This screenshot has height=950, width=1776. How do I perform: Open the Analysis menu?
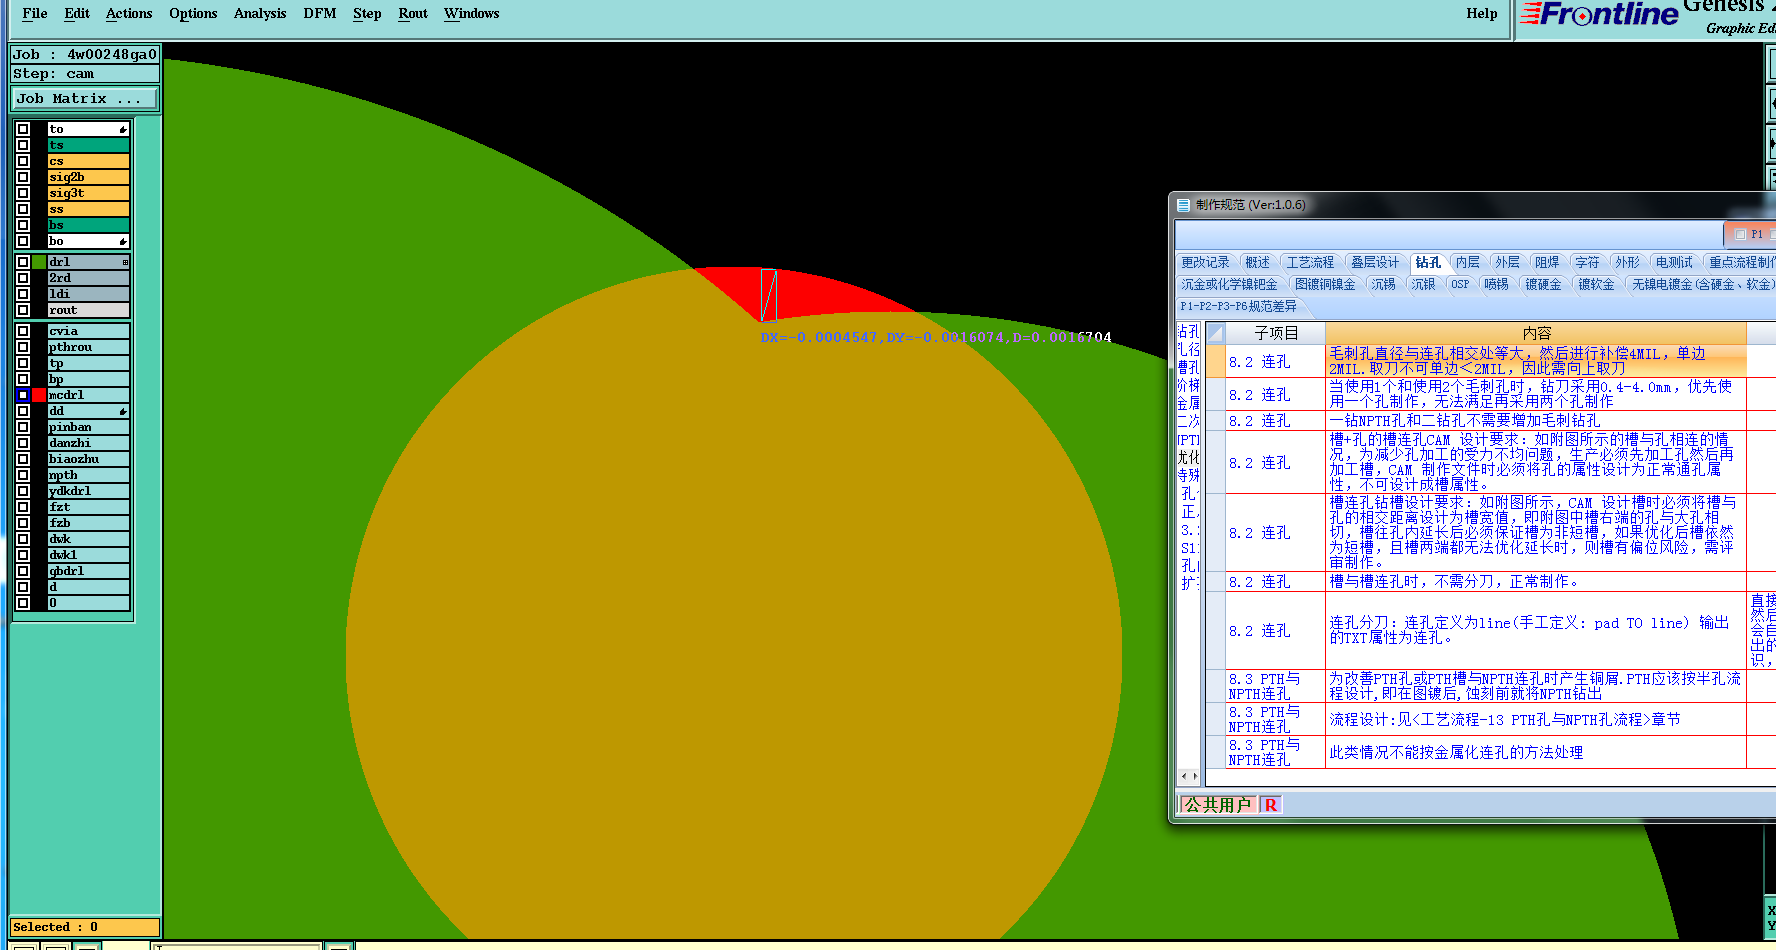coord(260,13)
